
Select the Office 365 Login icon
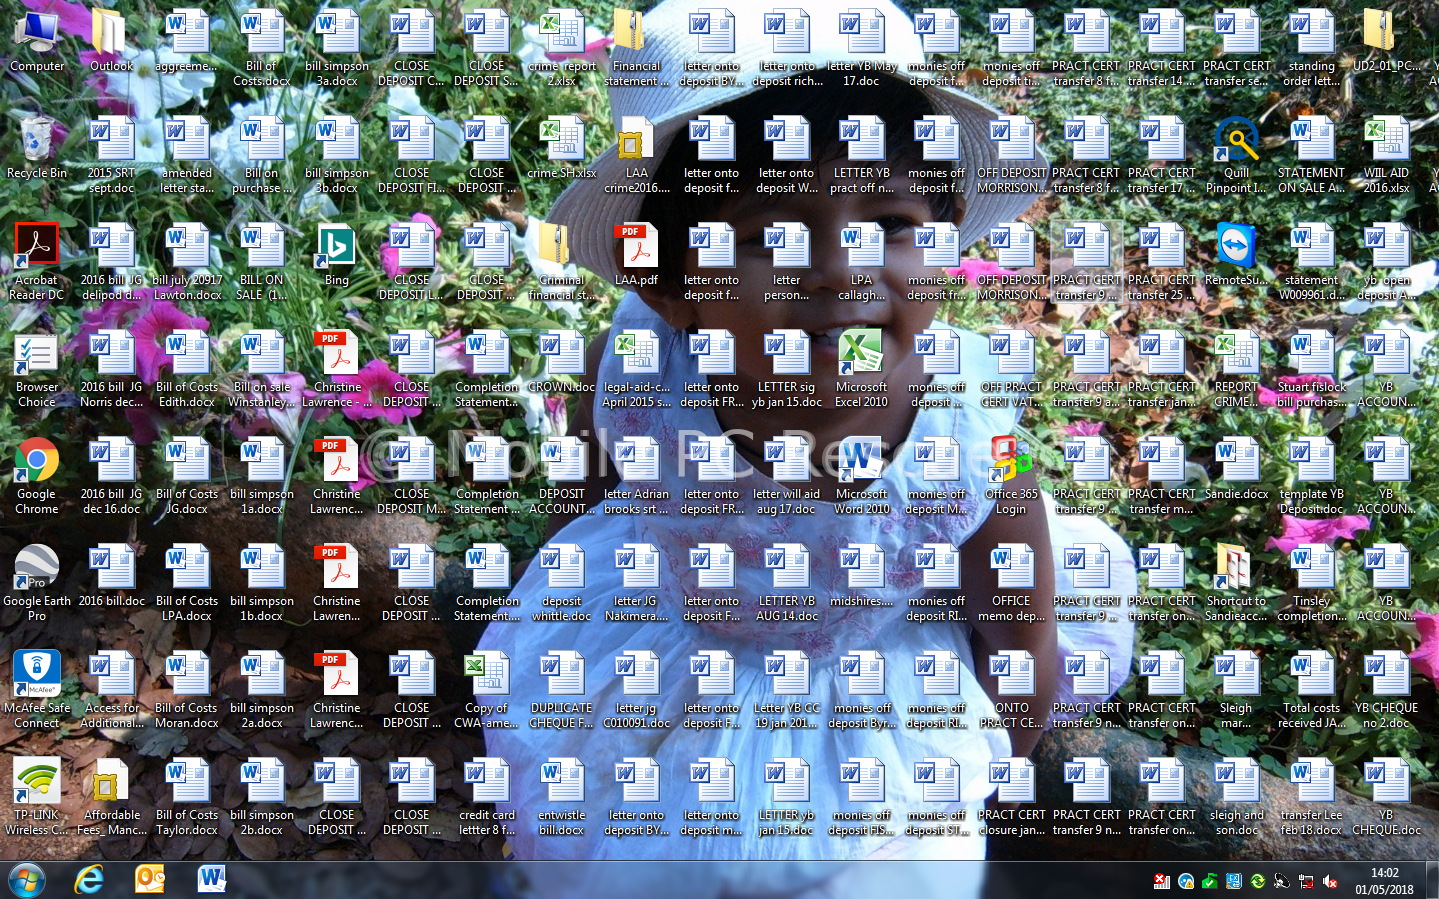point(1011,463)
